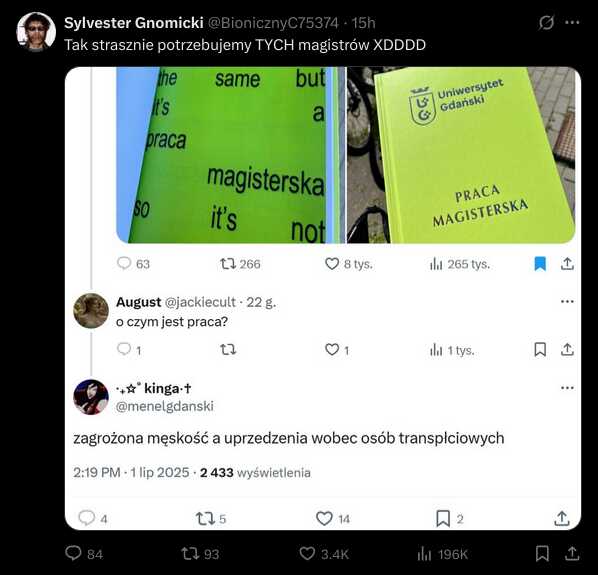This screenshot has height=575, width=598.
Task: Open Sylvester Gnomicki profile name
Action: 133,23
